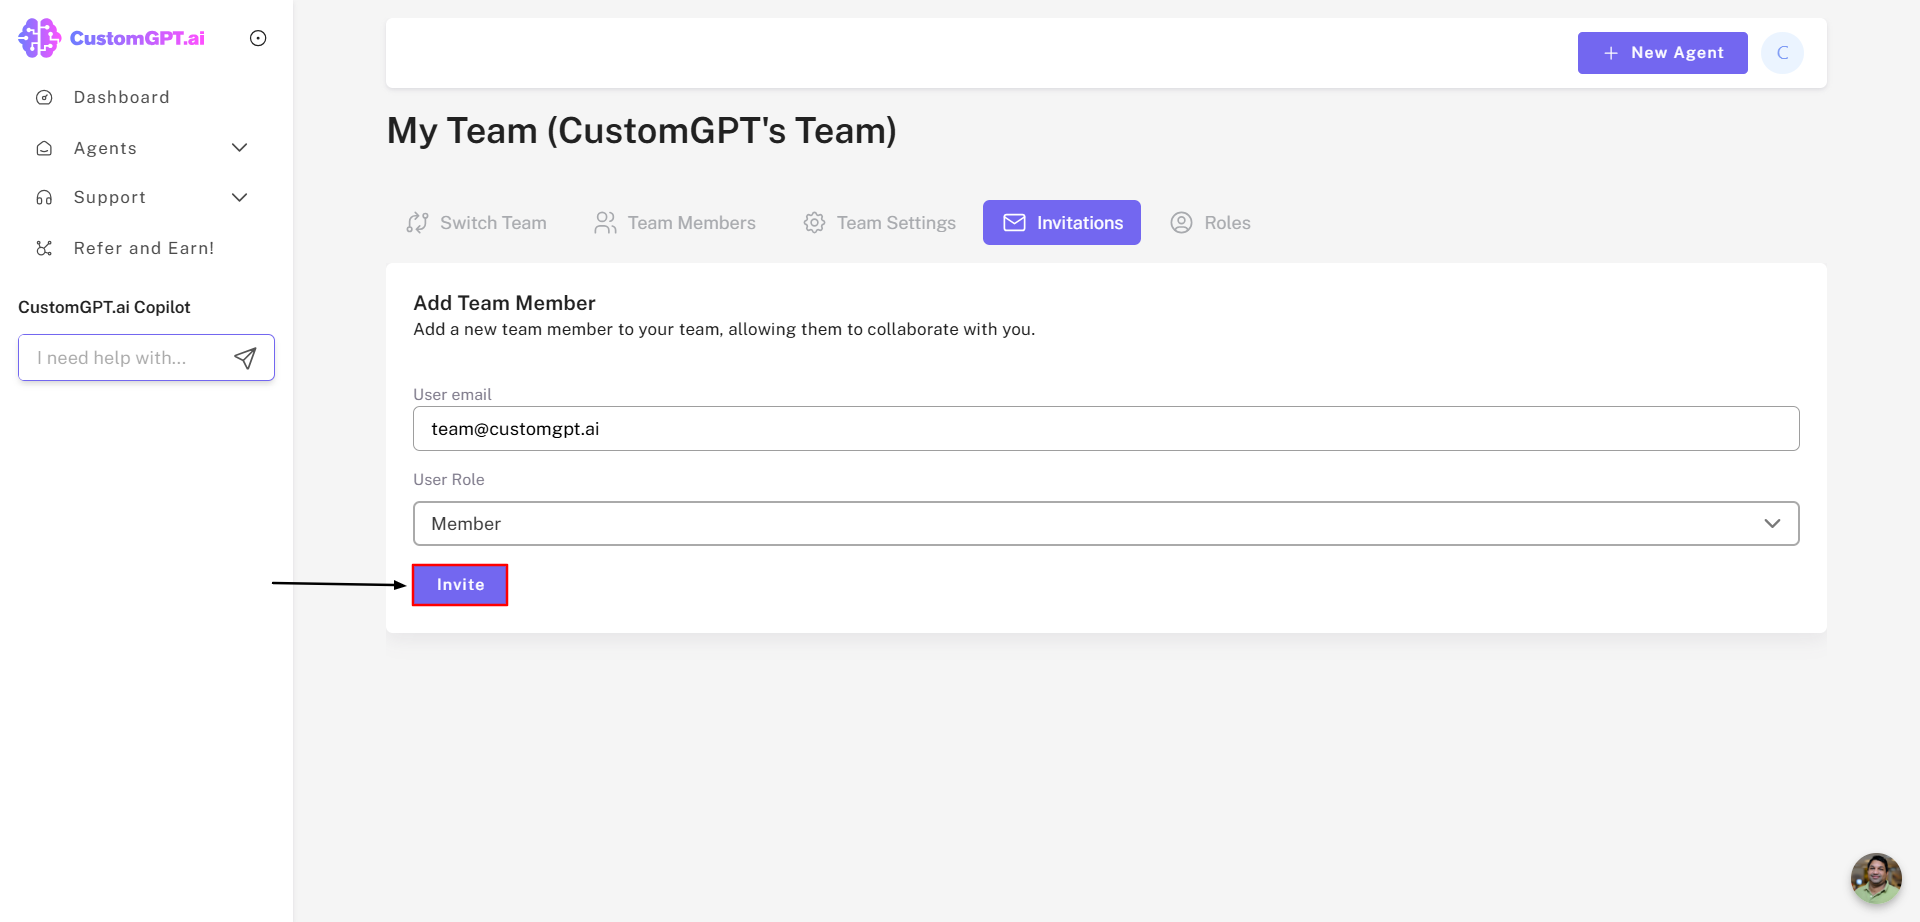Click the CustomGPT.ai Copilot heading

coord(104,307)
